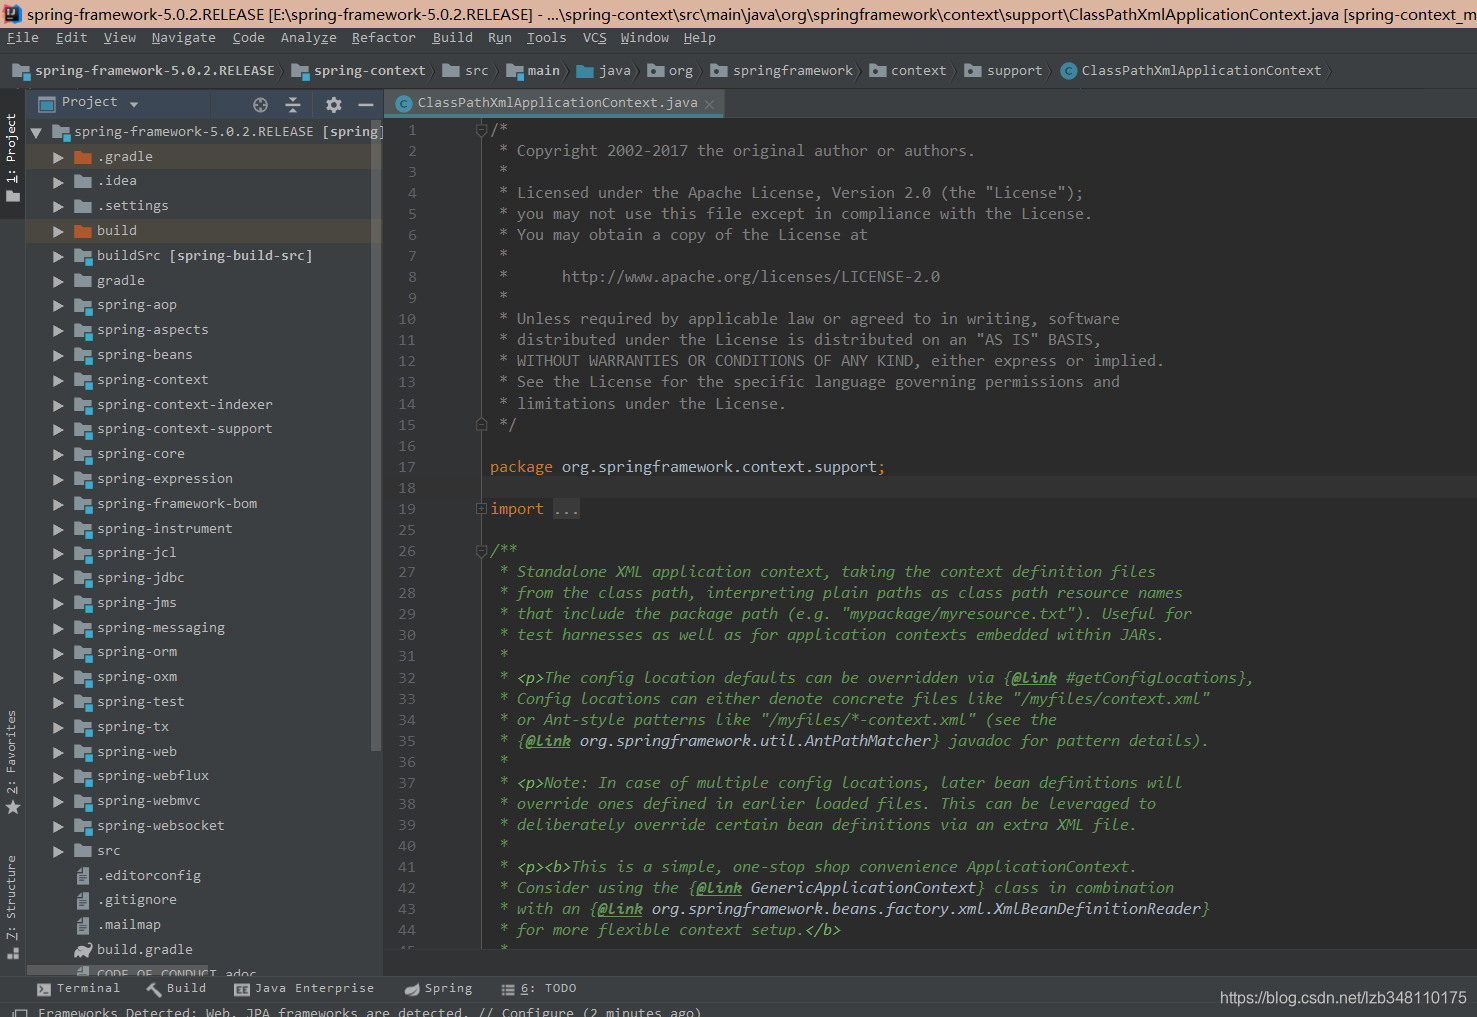The height and width of the screenshot is (1017, 1477).
Task: Open the Build tool window
Action: (x=176, y=988)
